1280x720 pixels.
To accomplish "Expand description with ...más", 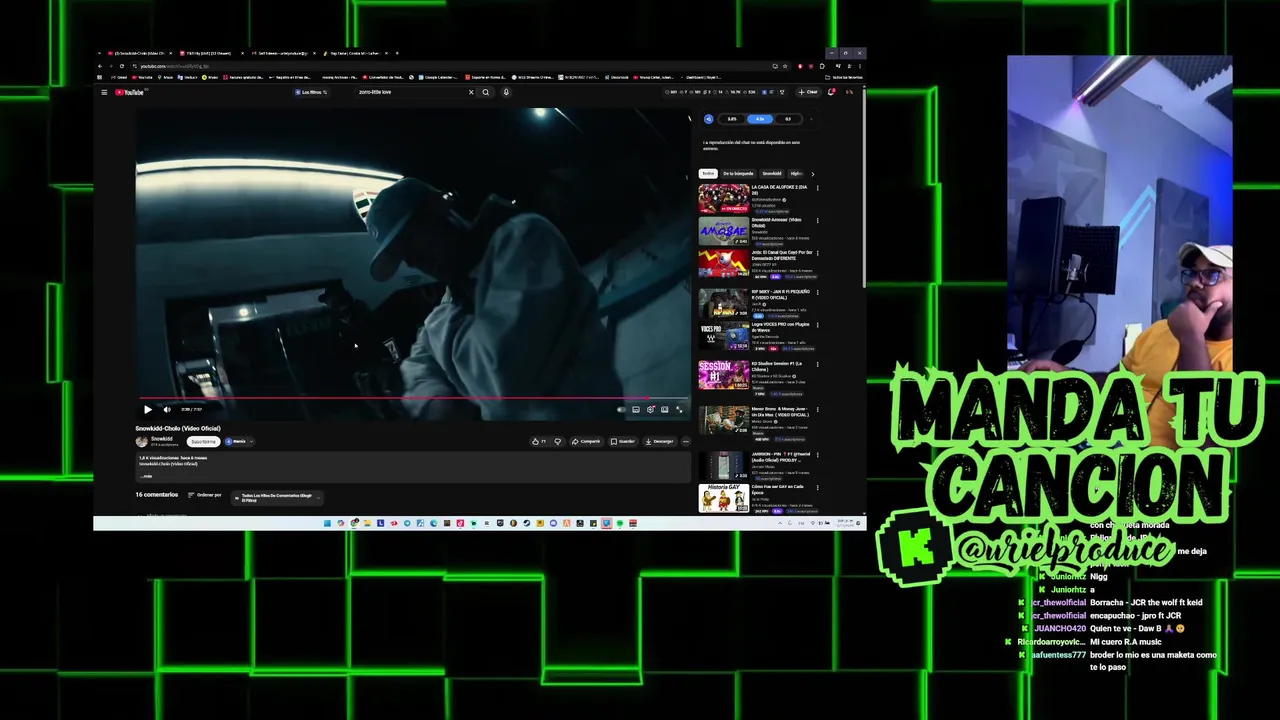I will 146,476.
